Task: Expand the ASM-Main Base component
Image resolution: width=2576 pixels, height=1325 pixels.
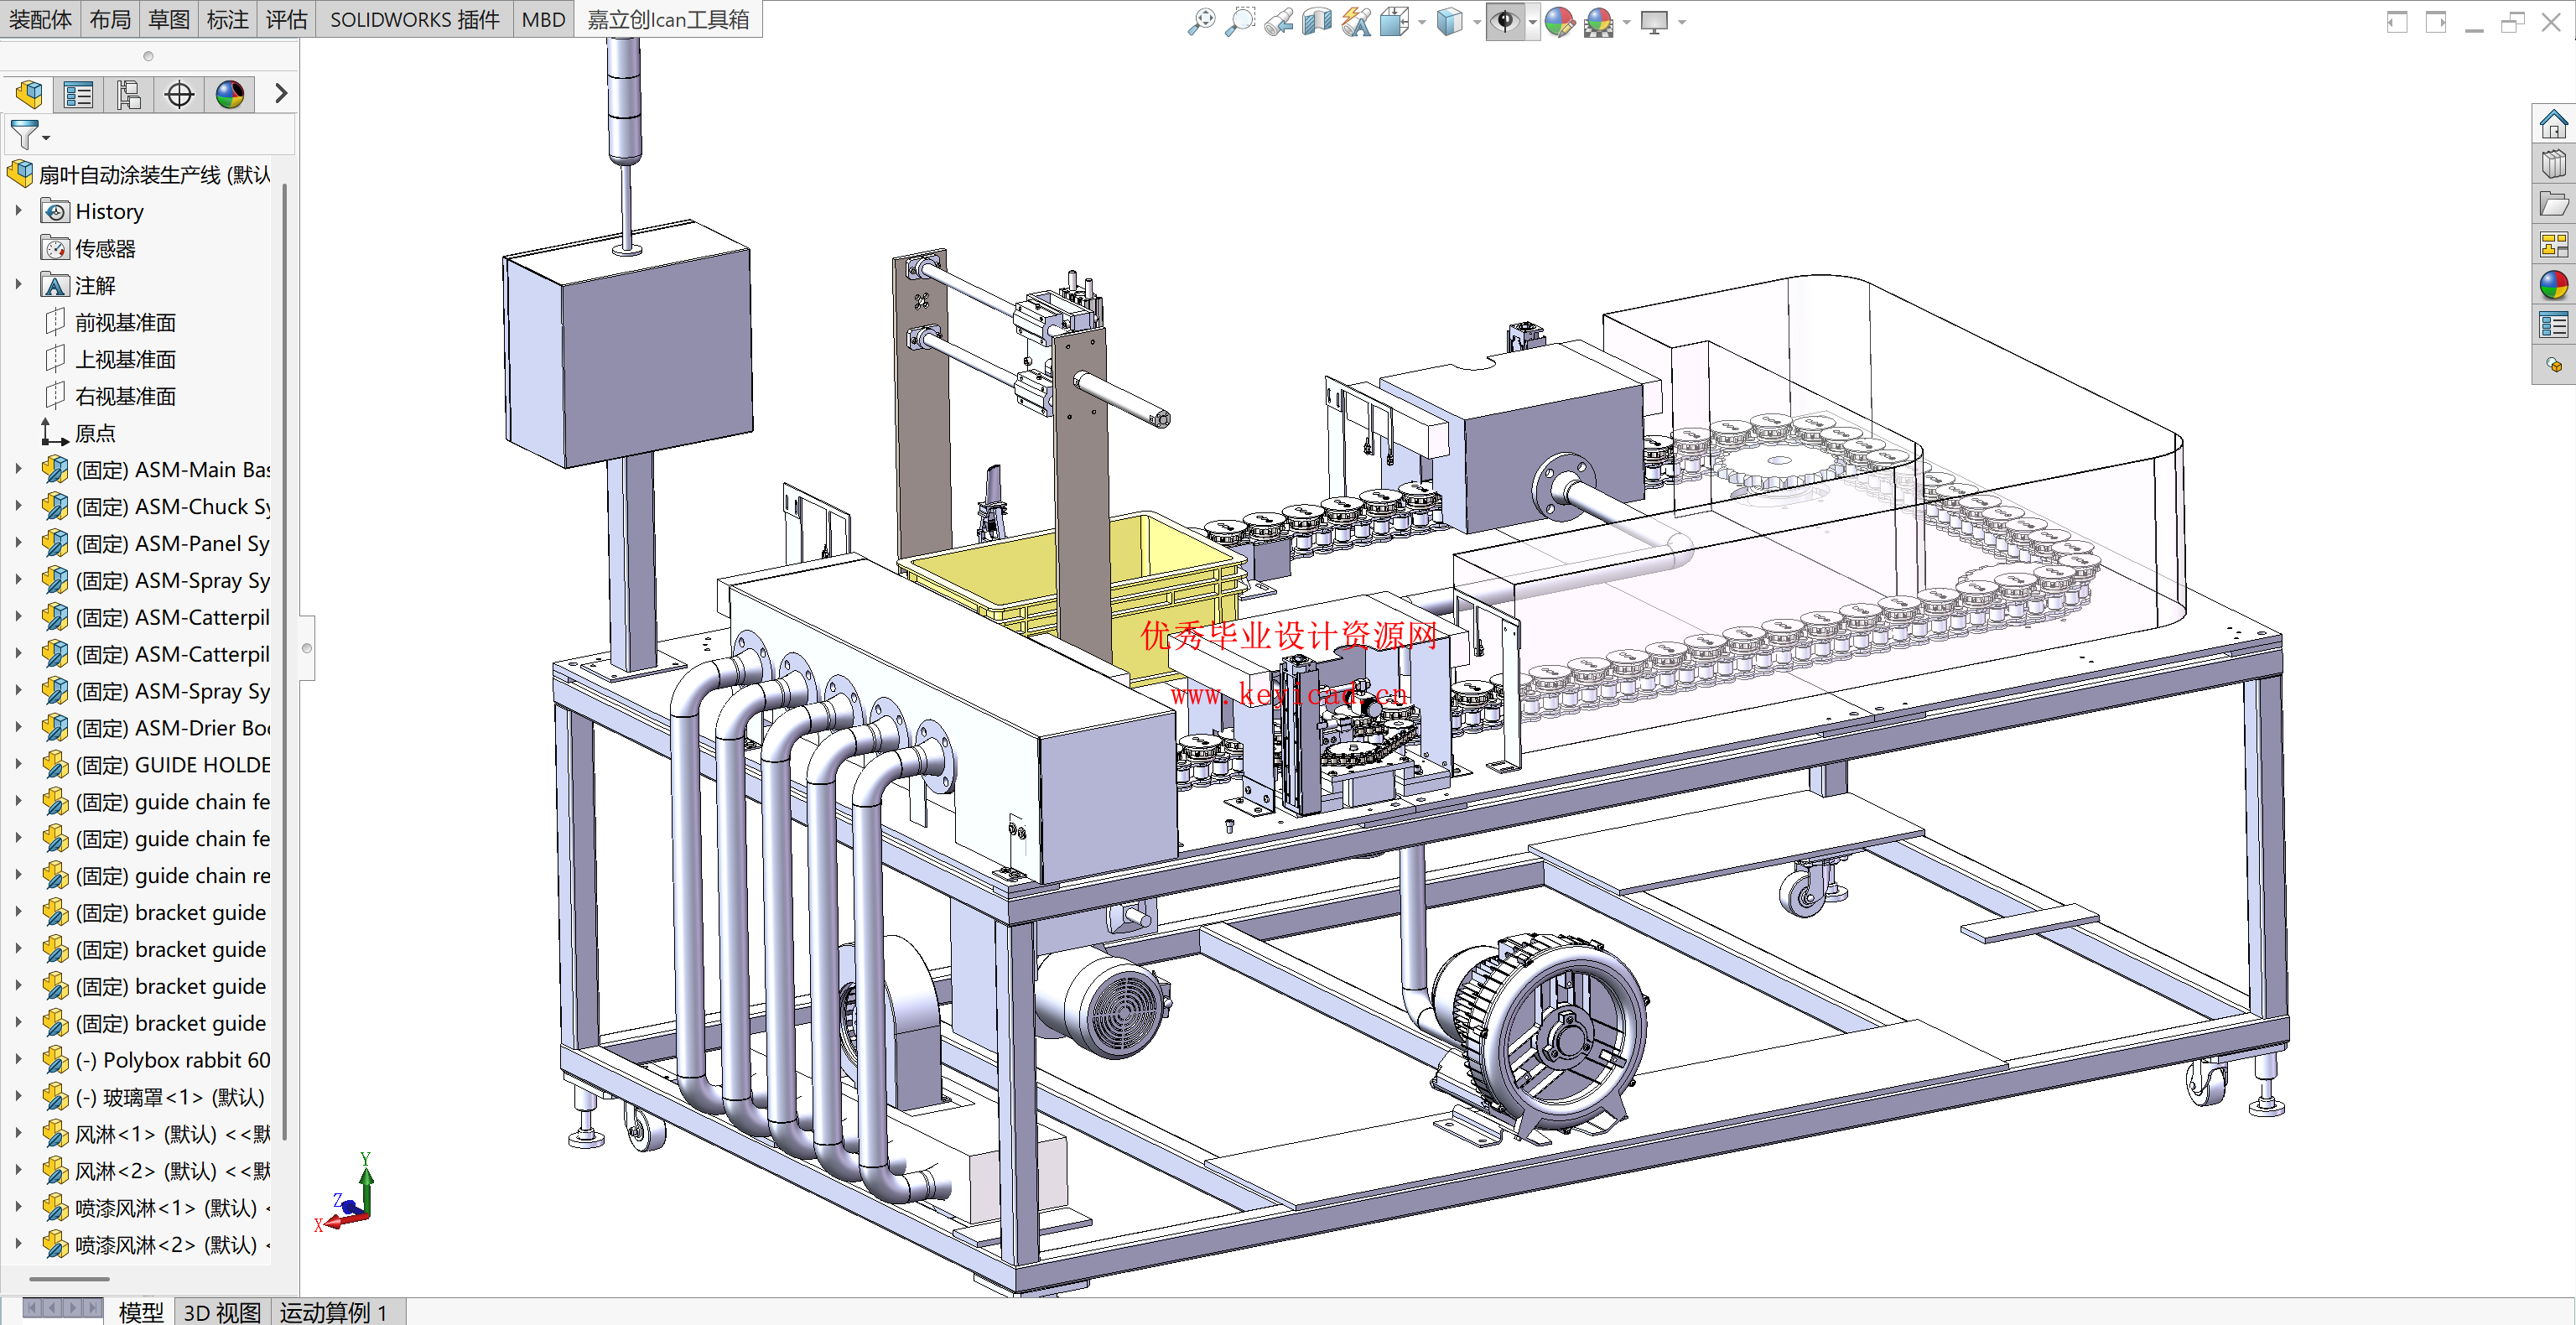Action: (18, 469)
